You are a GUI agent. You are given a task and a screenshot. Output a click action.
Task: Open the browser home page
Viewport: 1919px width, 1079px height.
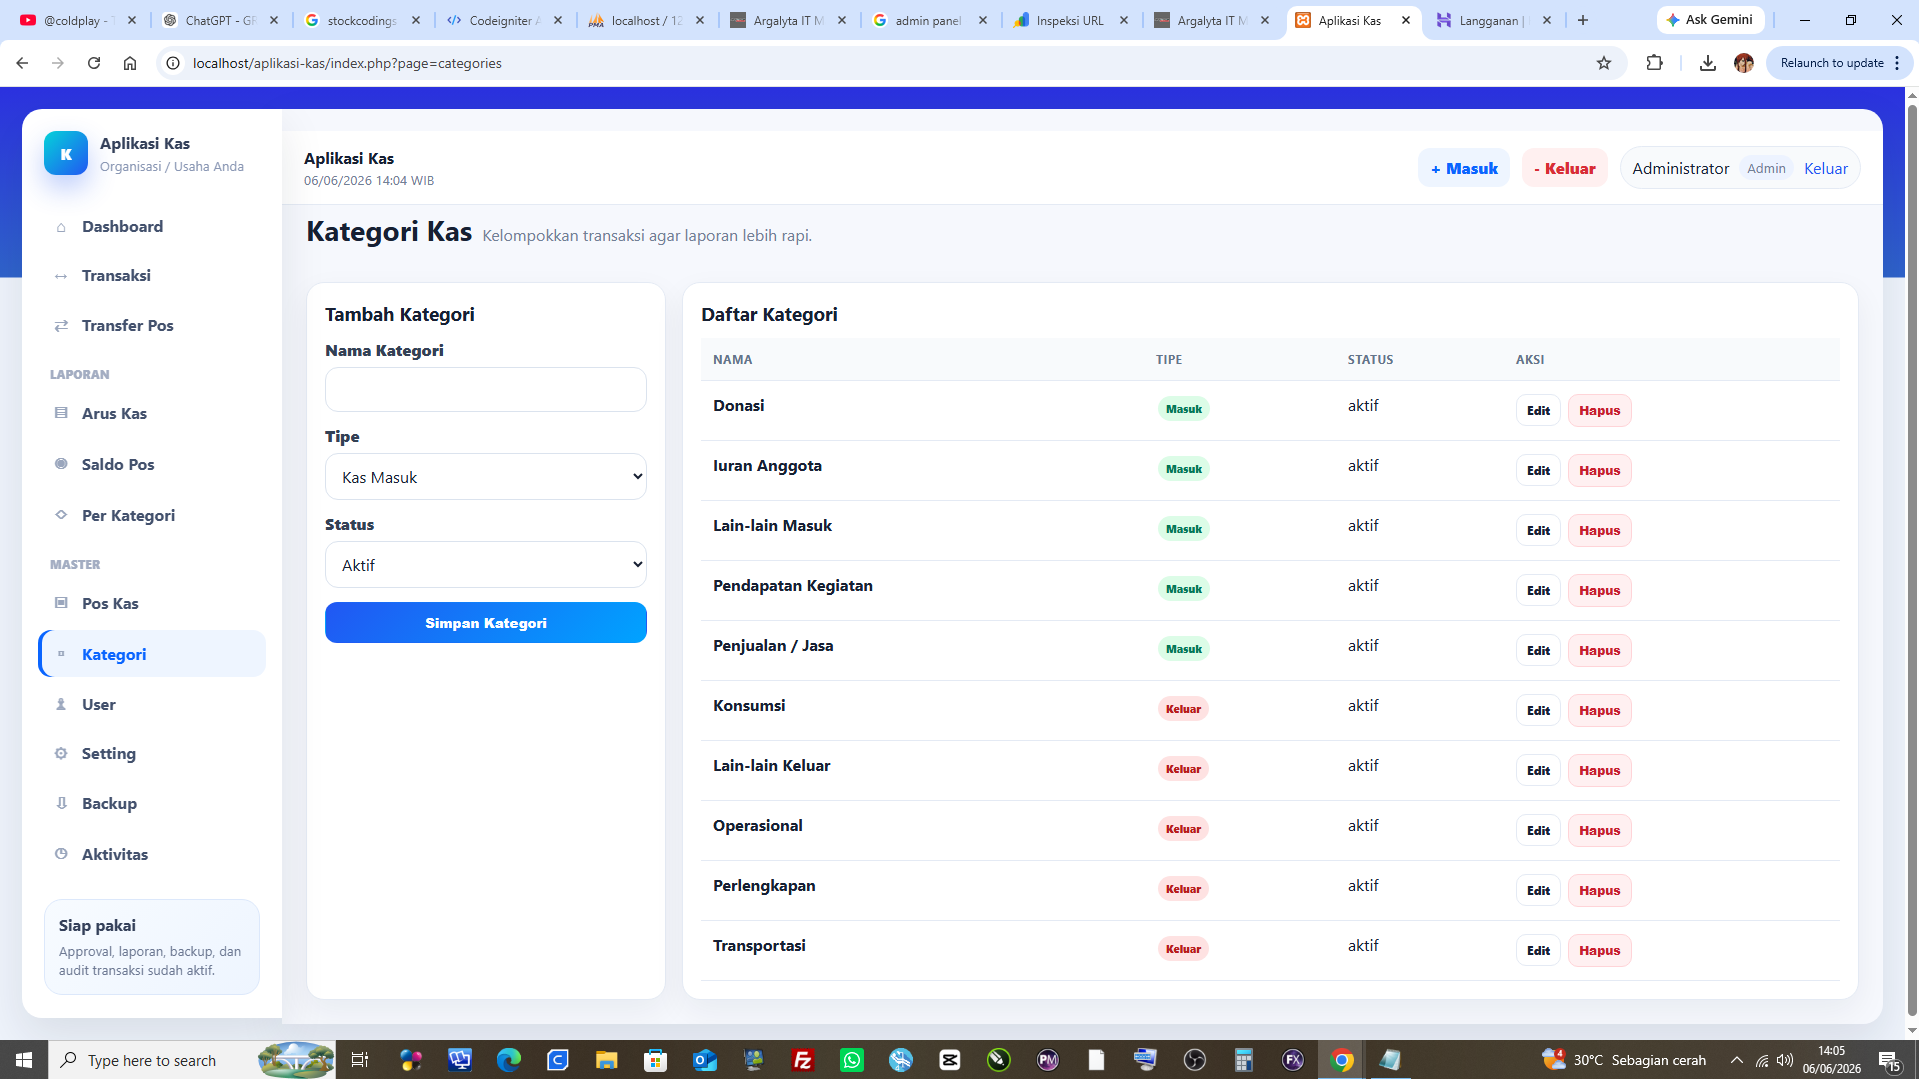click(x=130, y=63)
